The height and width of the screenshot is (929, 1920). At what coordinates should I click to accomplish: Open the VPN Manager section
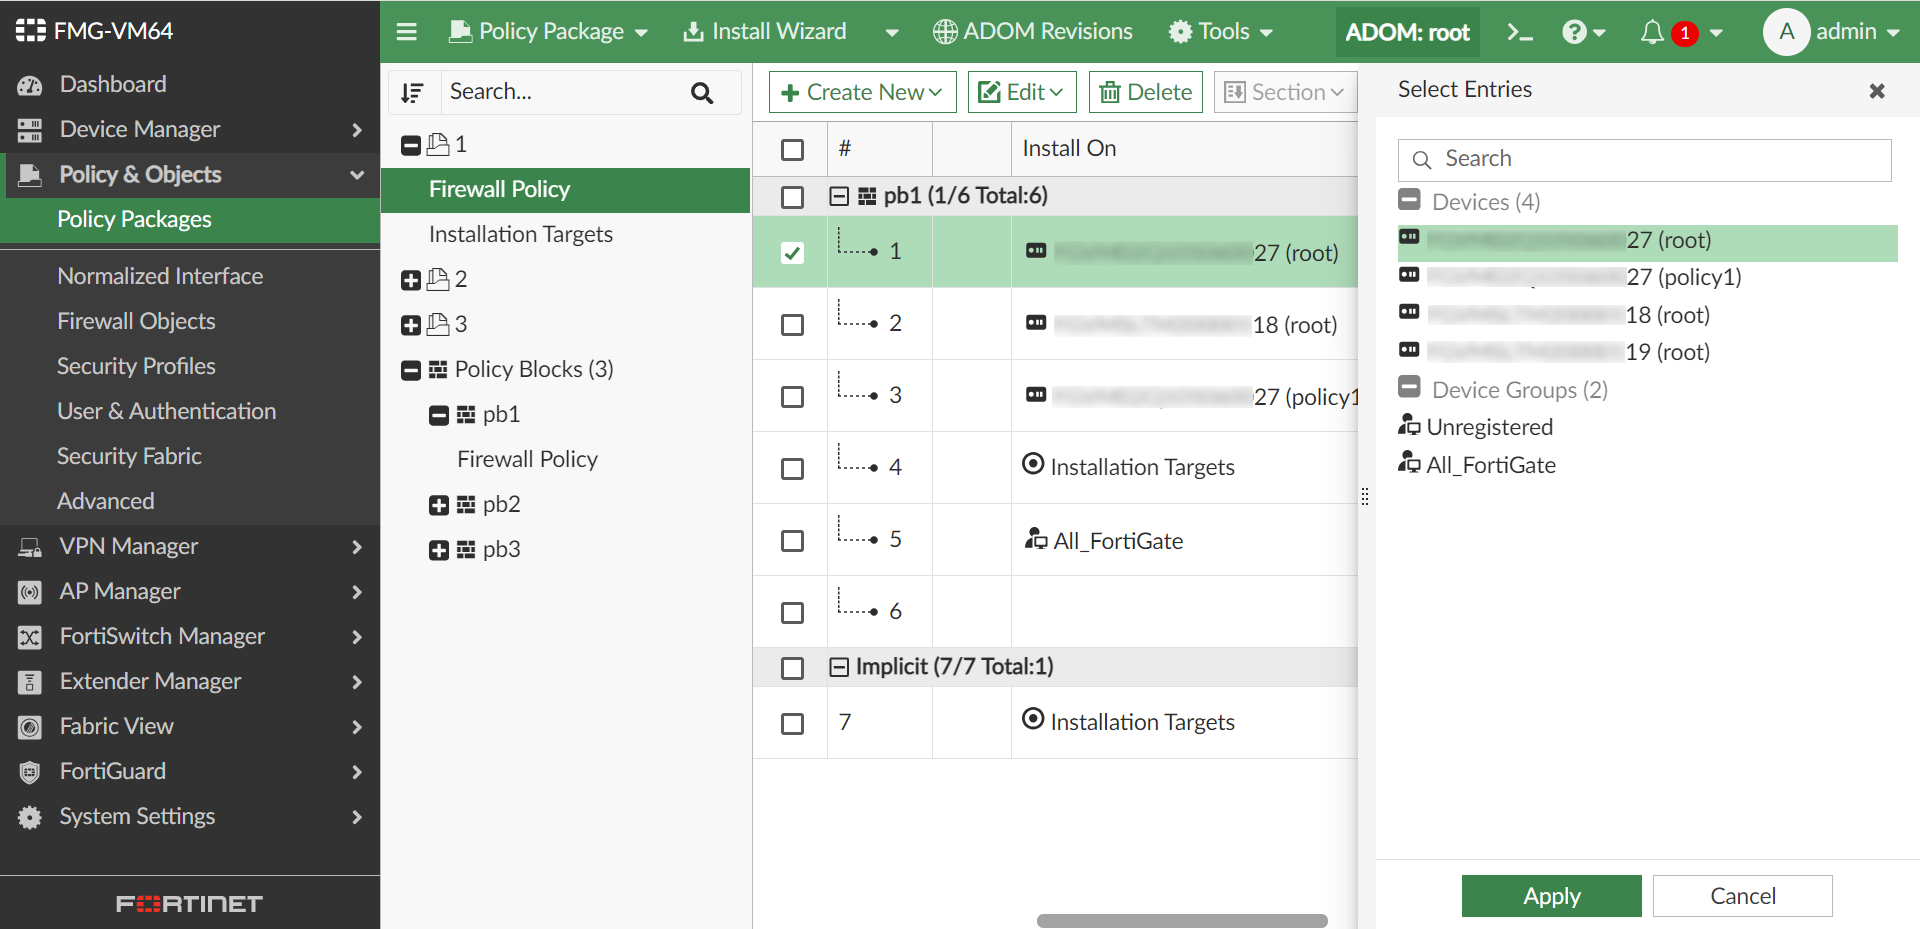[128, 546]
